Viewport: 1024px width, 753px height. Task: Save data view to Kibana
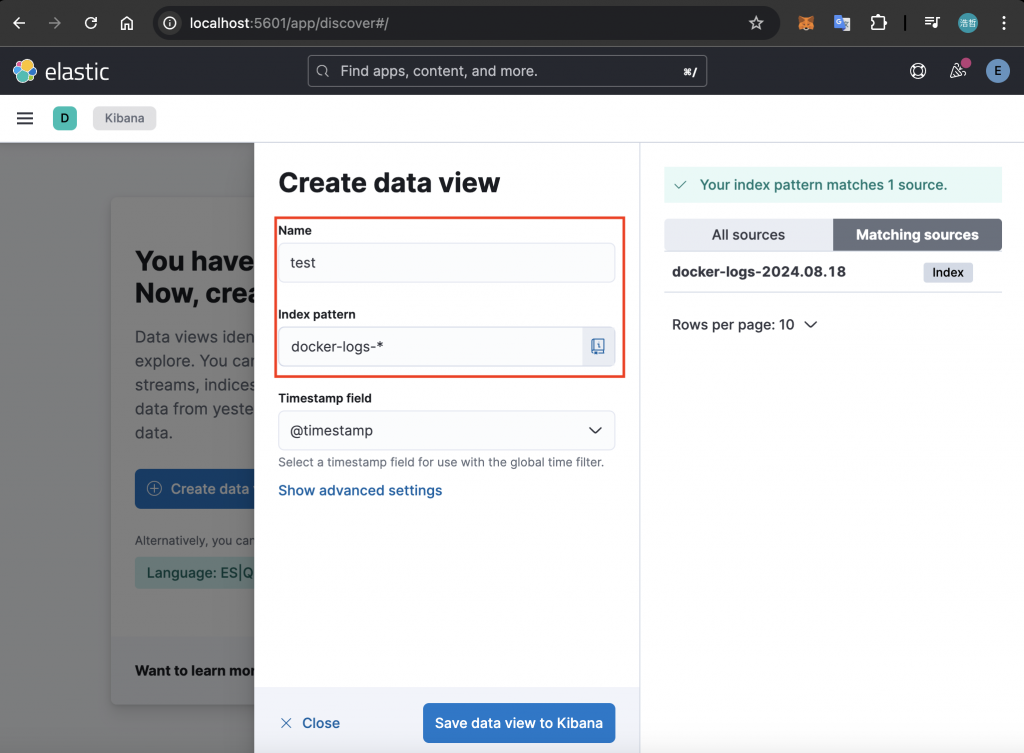click(519, 723)
